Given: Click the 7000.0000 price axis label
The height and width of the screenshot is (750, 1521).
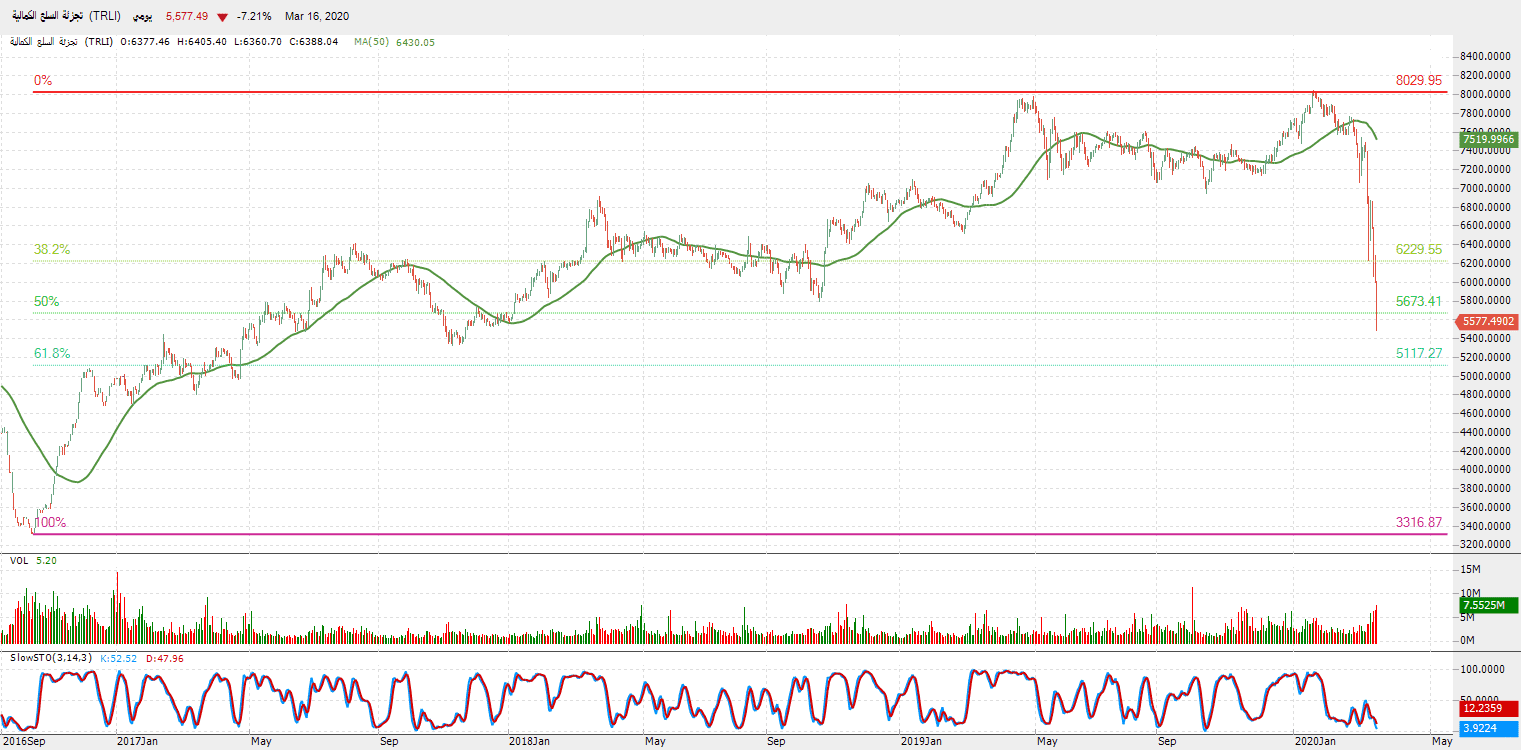Looking at the screenshot, I should coord(1485,188).
